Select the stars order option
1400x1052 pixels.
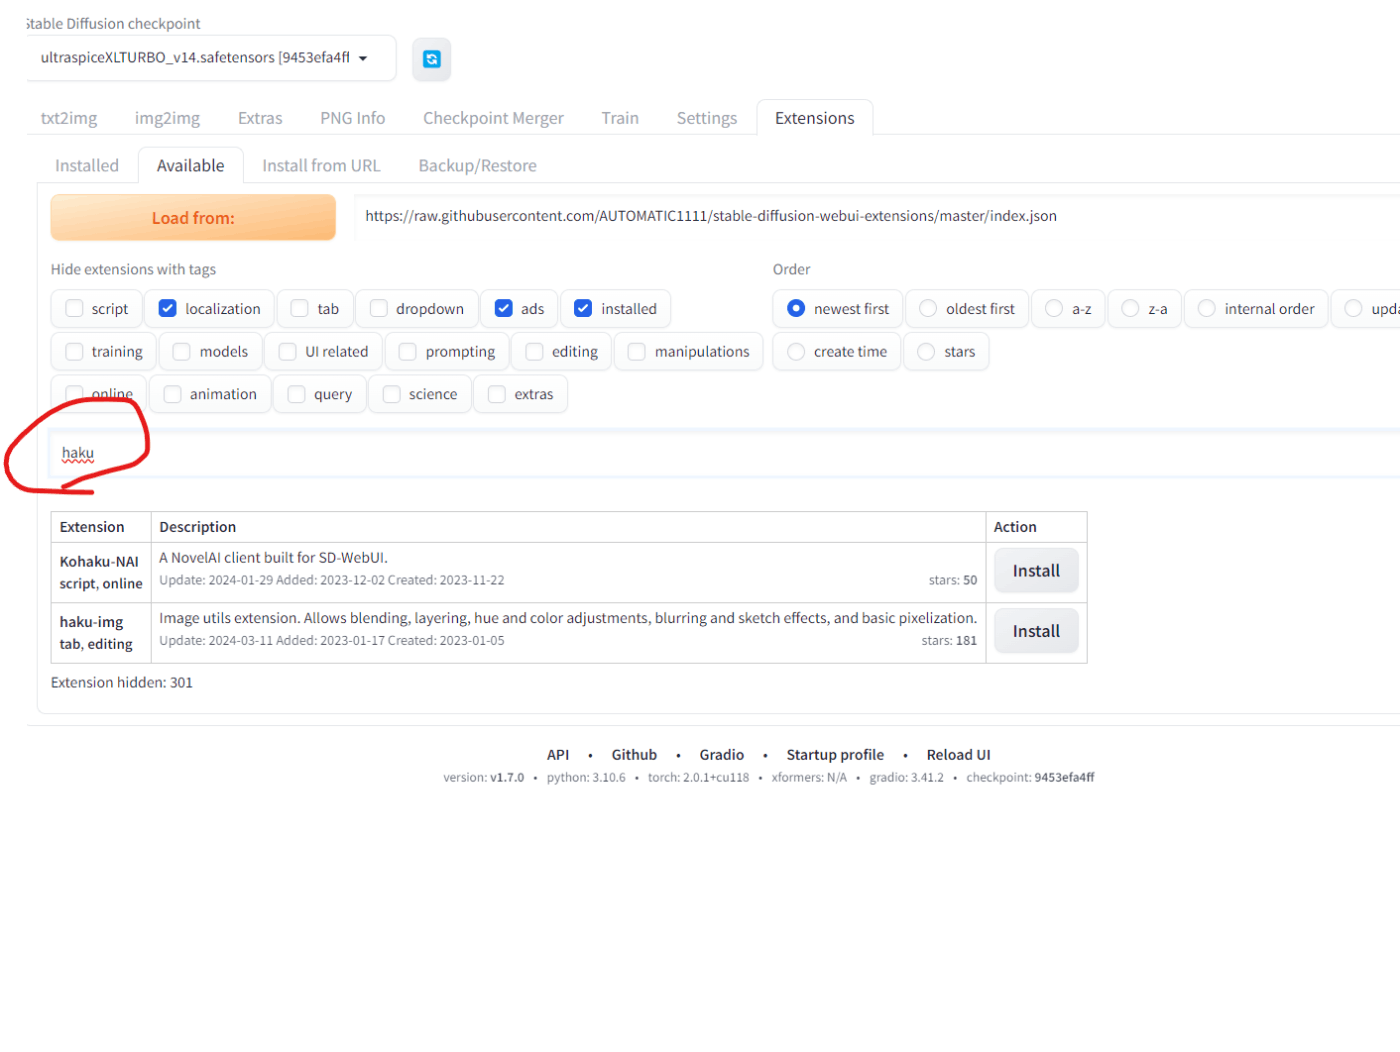926,352
